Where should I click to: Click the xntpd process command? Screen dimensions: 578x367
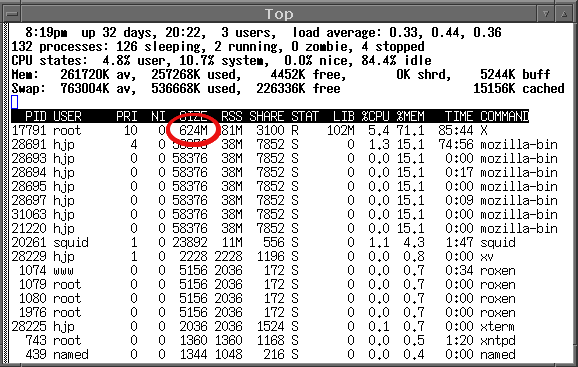[498, 340]
